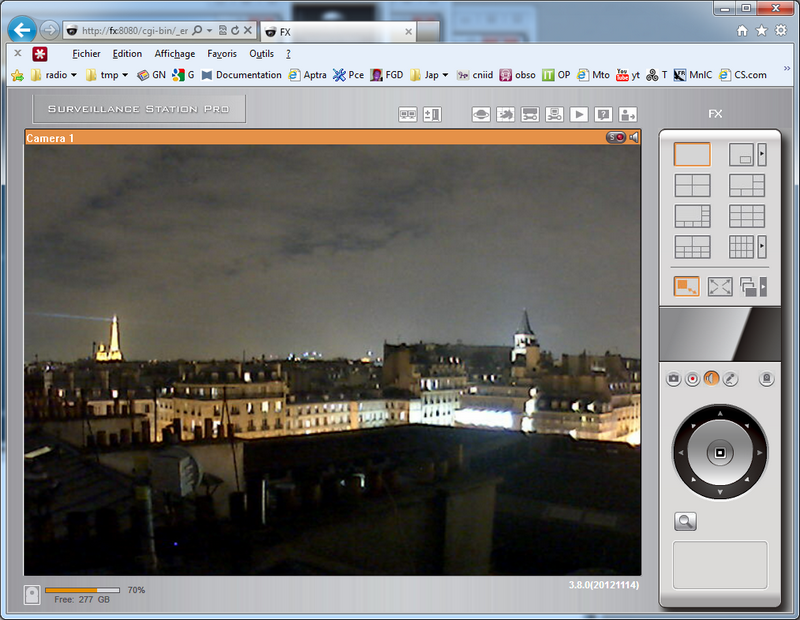Mute the Camera 1 speaker icon
The height and width of the screenshot is (620, 800).
click(x=634, y=137)
